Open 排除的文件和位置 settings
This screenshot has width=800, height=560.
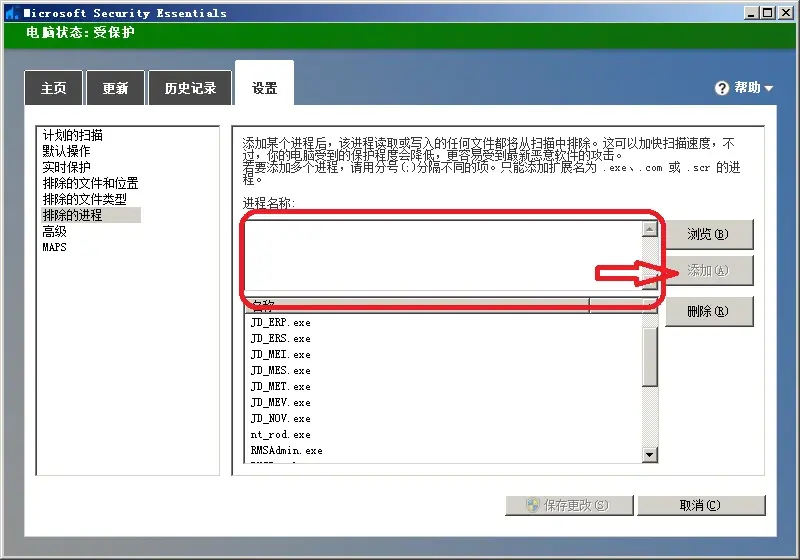[x=90, y=183]
